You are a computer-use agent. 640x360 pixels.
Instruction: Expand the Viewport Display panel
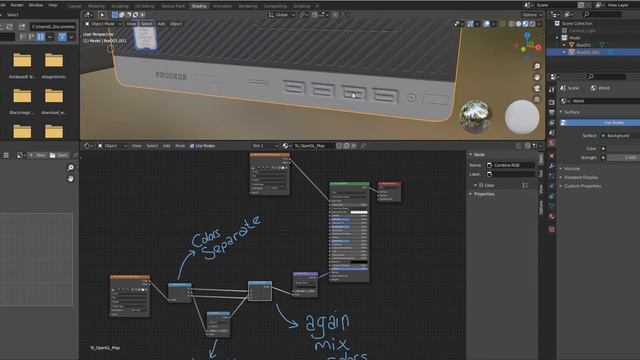[x=580, y=178]
